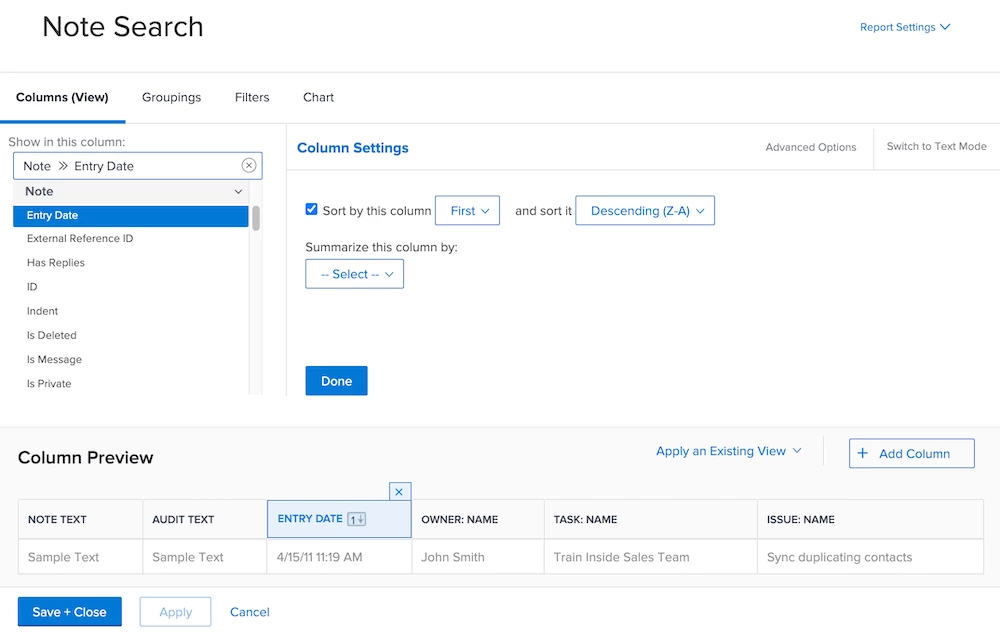This screenshot has width=1000, height=634.
Task: Switch to the Filters tab
Action: coord(252,97)
